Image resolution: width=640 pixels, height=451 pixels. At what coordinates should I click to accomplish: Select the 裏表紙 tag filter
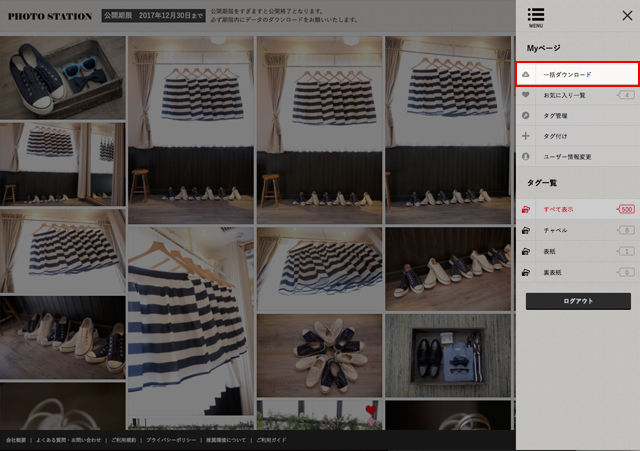pyautogui.click(x=552, y=272)
